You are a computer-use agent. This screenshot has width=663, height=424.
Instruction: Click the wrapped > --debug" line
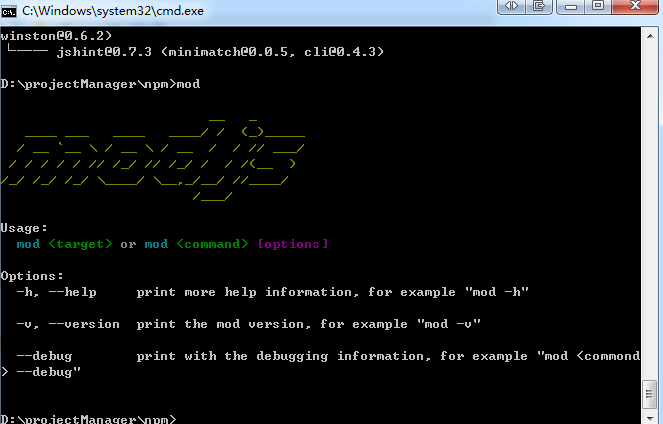40,372
